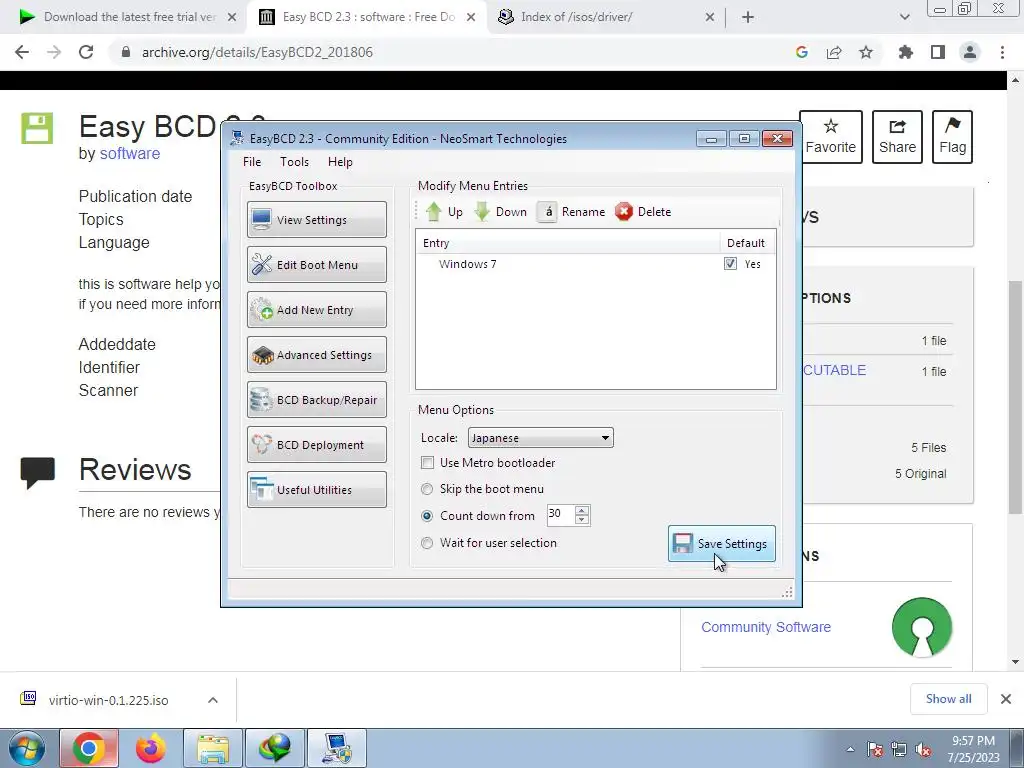
Task: Select Count down from radio option
Action: (x=427, y=515)
